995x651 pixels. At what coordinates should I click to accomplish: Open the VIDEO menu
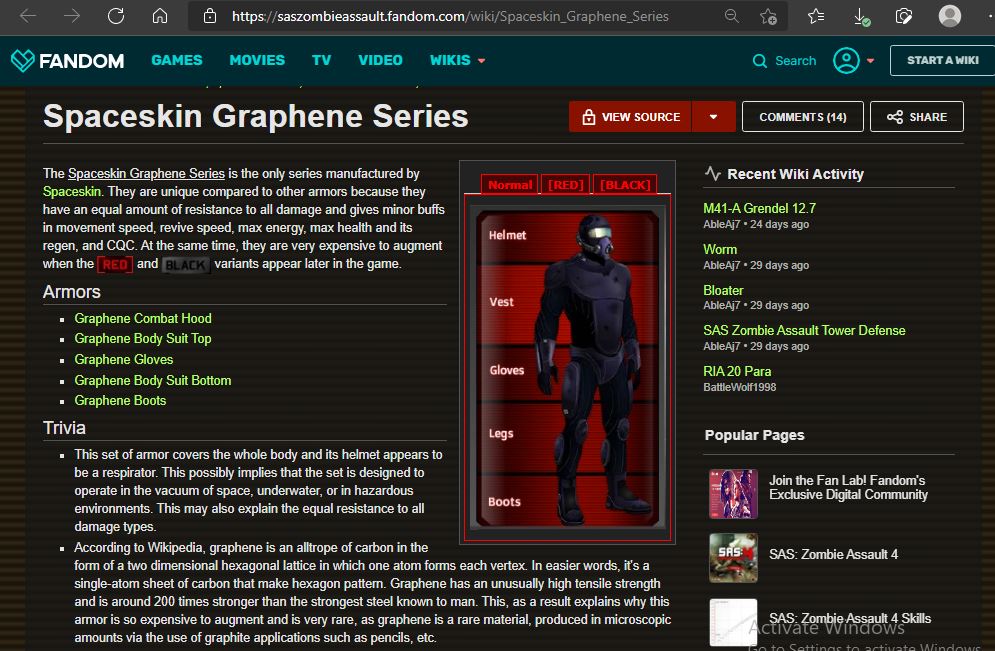point(380,60)
